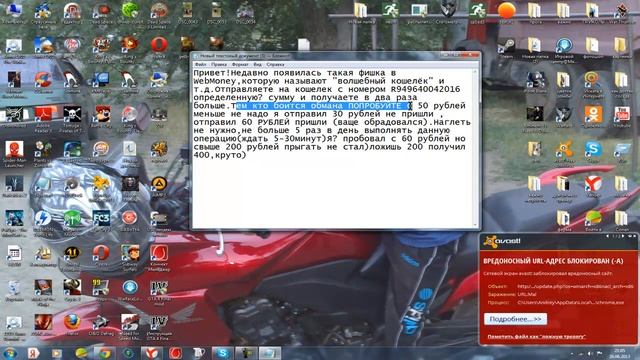Open the Windows Start button
The width and height of the screenshot is (640, 360).
tap(10, 353)
